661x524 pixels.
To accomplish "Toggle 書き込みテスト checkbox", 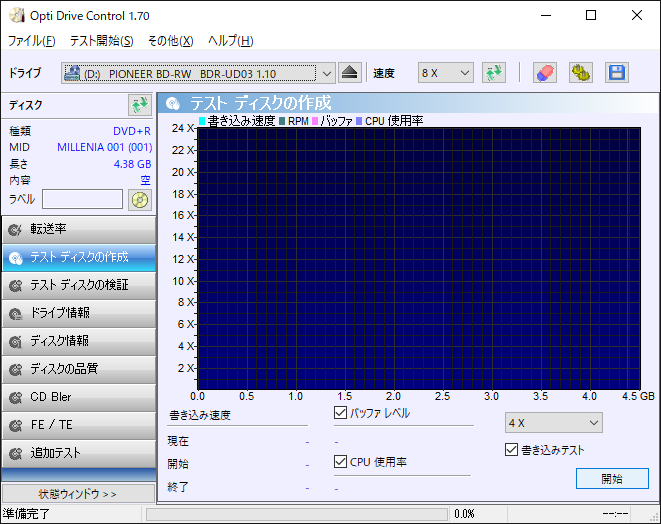I will [511, 450].
